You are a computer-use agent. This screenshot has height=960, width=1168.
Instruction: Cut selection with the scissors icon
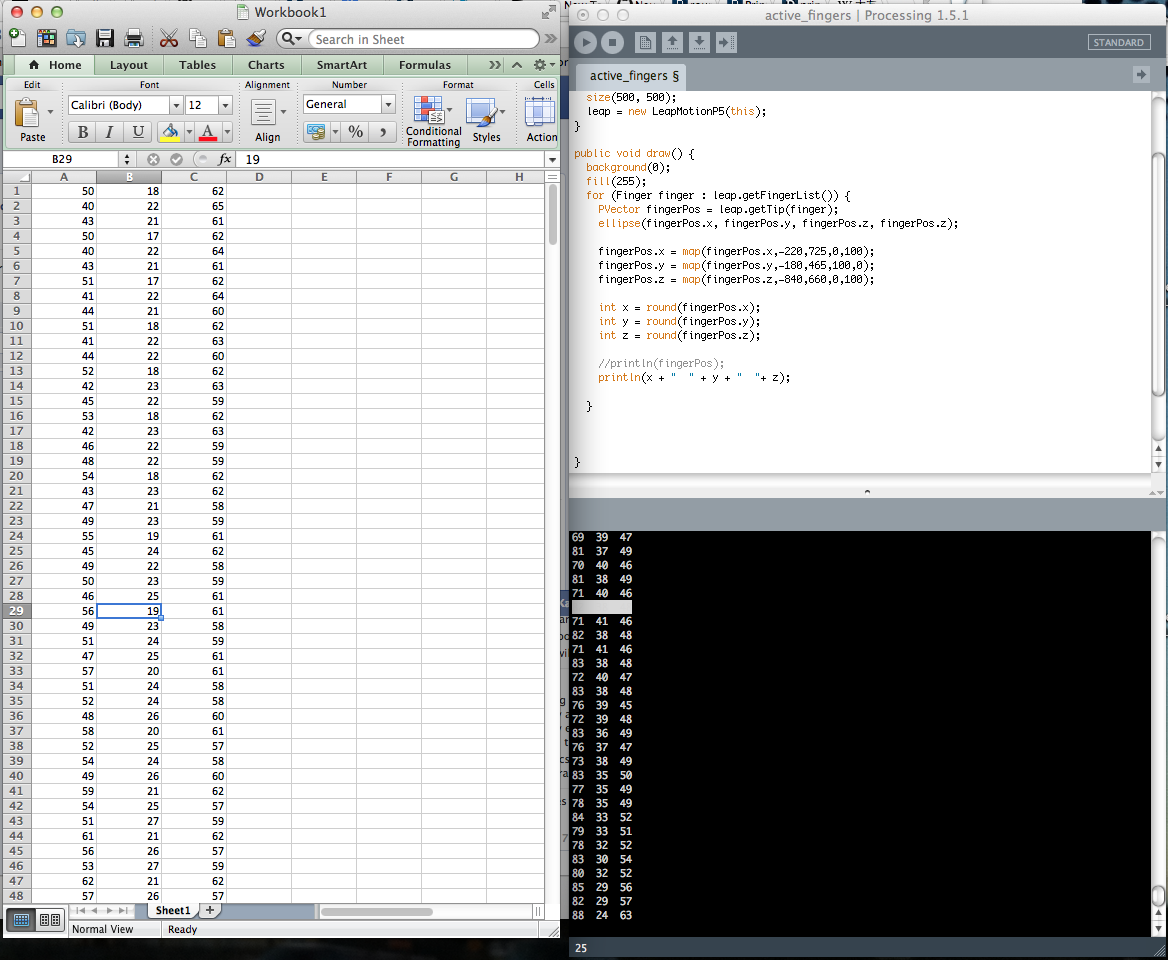click(169, 38)
